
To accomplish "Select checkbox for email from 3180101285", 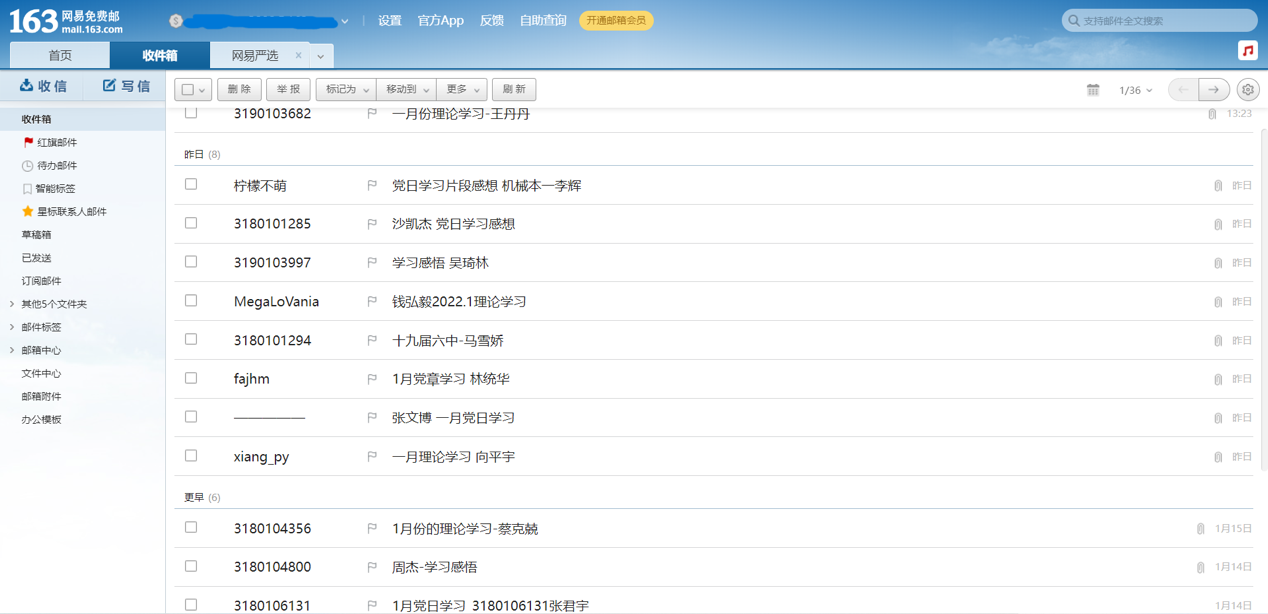I will [x=191, y=223].
